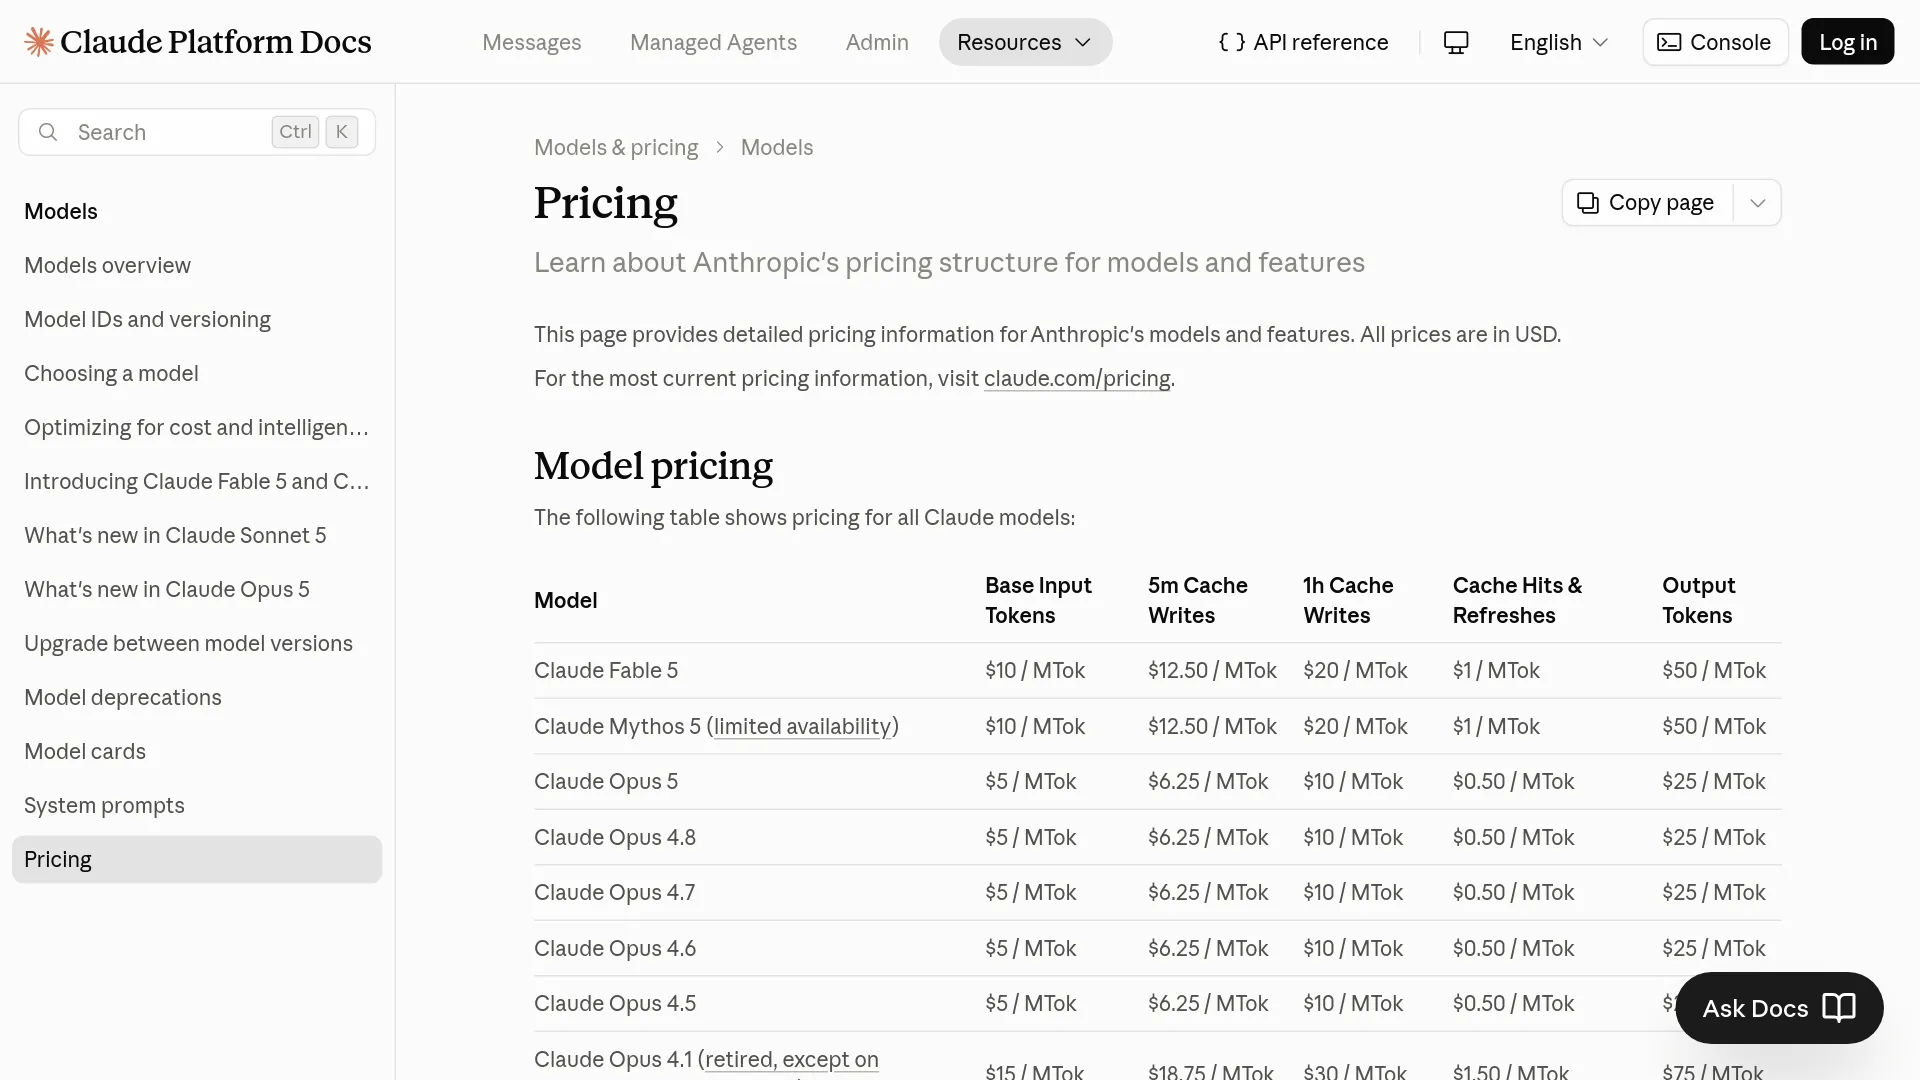Image resolution: width=1920 pixels, height=1080 pixels.
Task: Open Model cards page
Action: [x=85, y=751]
